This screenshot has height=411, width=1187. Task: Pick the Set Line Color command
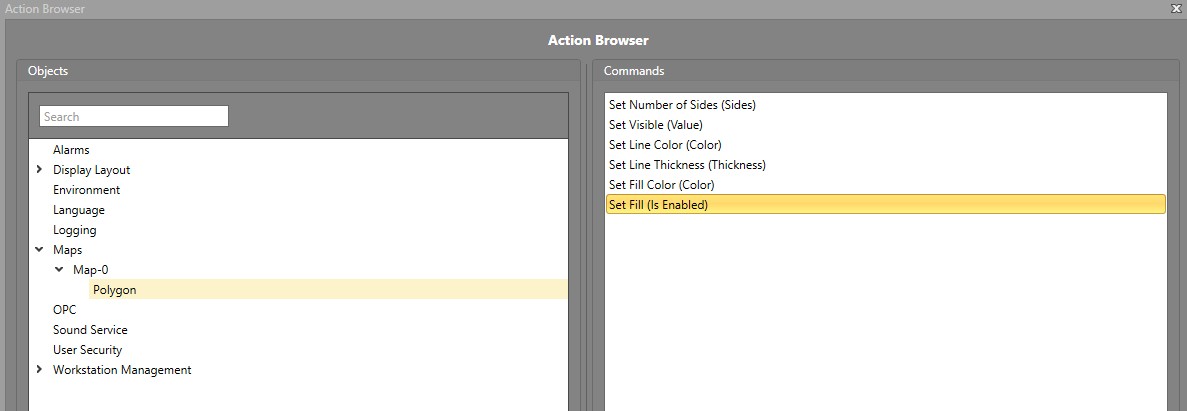[665, 145]
